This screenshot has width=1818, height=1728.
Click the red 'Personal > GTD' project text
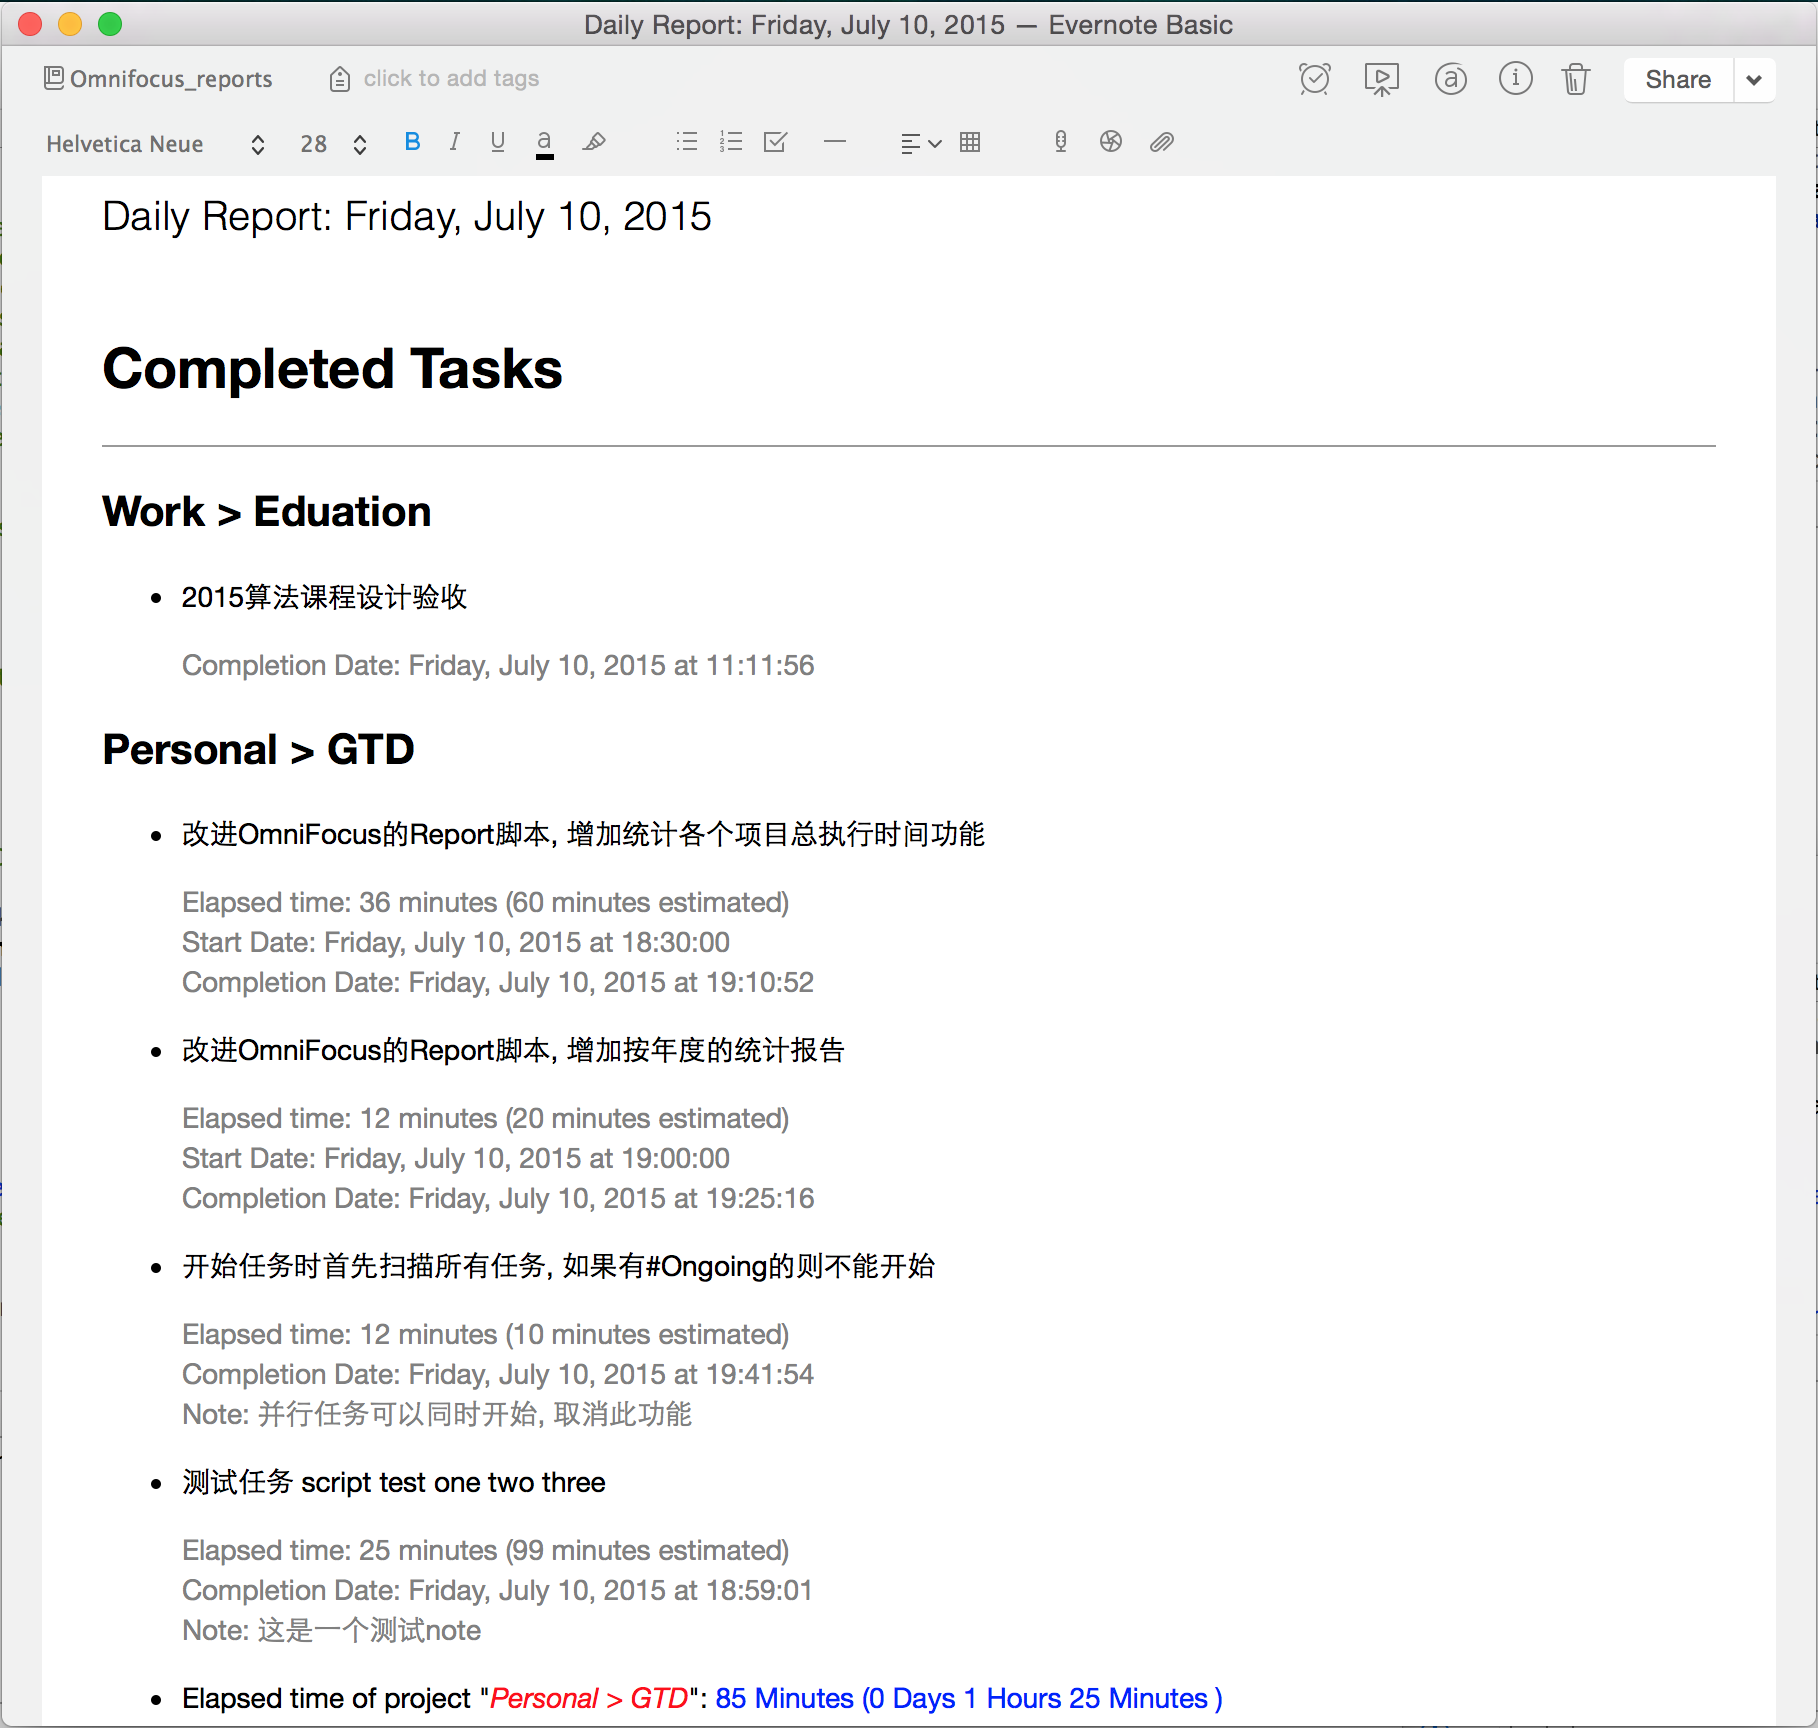[589, 1699]
